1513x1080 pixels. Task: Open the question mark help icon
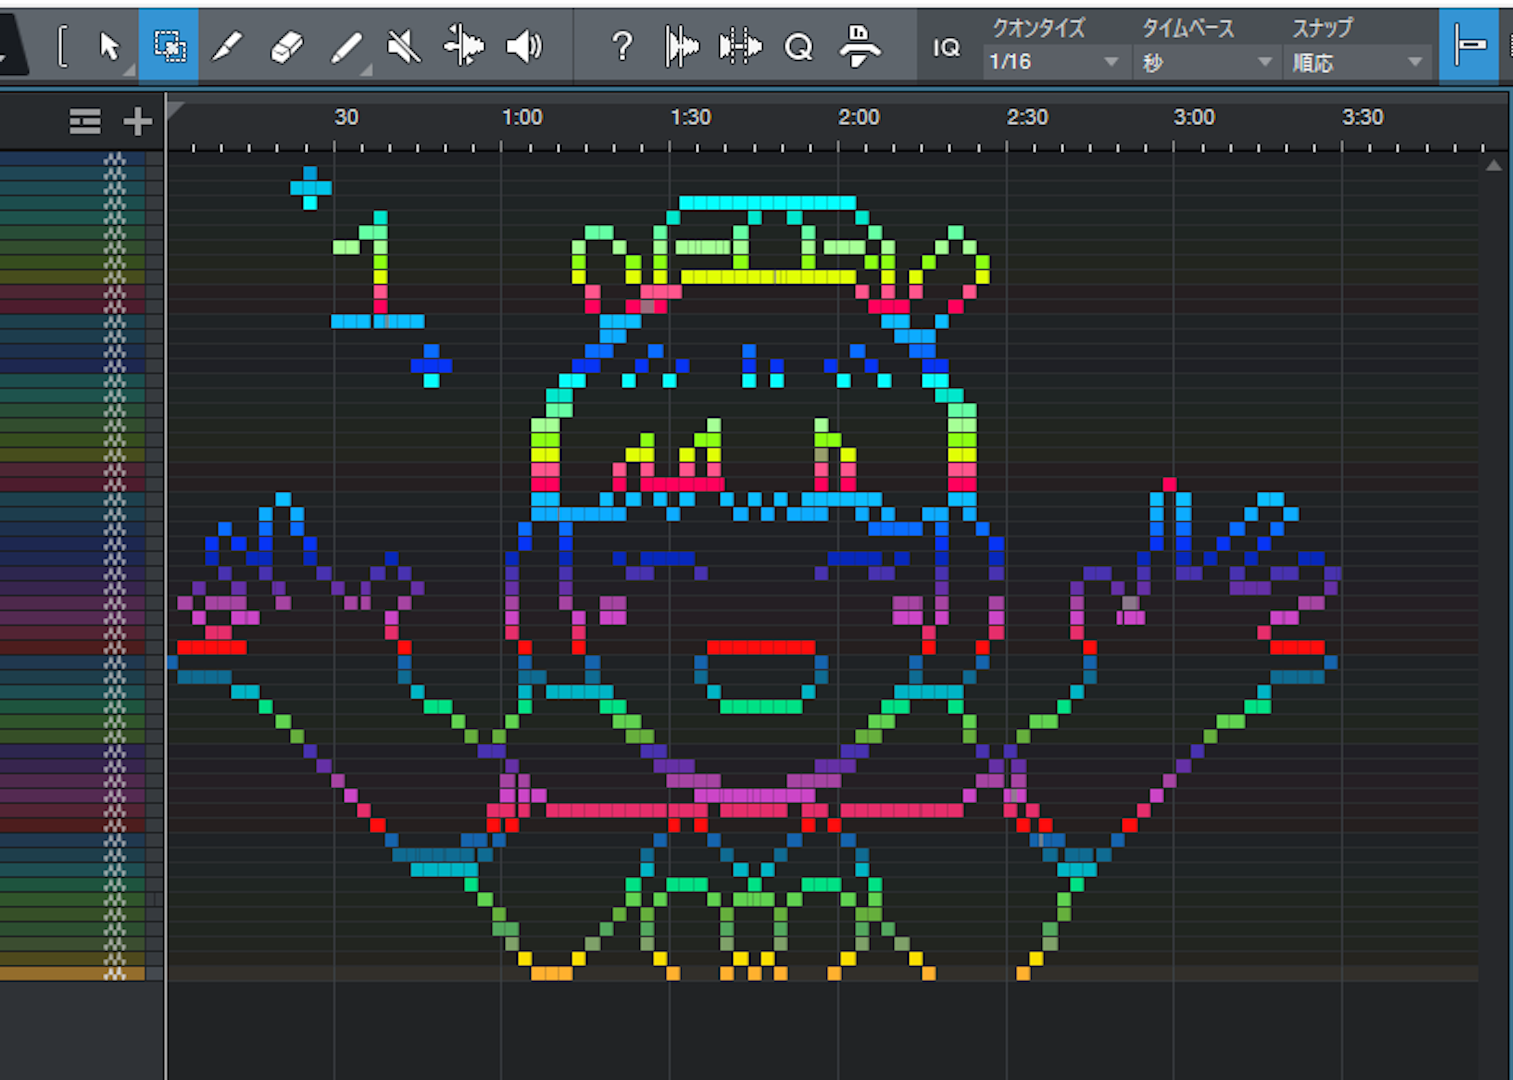pos(622,46)
